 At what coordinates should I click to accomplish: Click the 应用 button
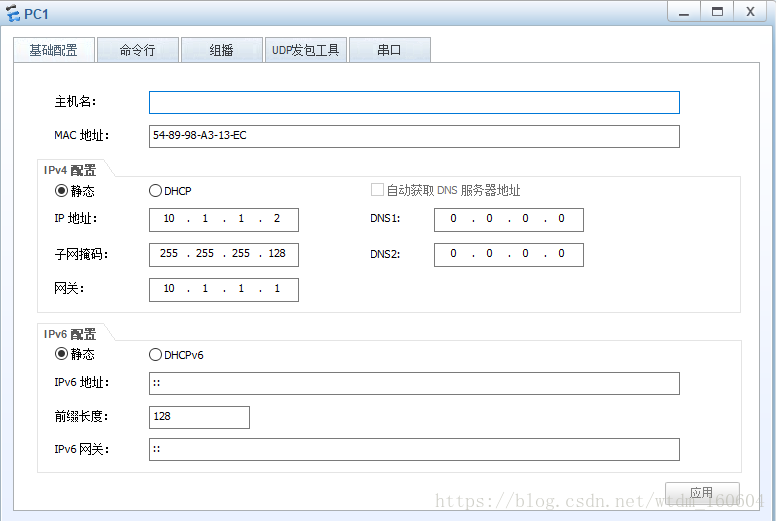(702, 493)
